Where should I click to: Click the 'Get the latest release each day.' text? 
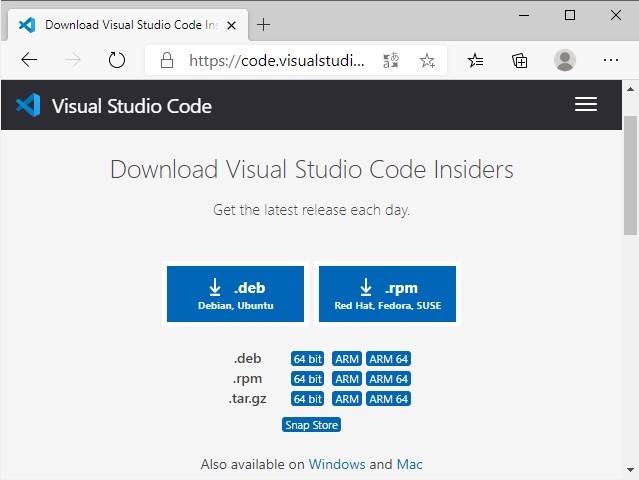pos(311,210)
